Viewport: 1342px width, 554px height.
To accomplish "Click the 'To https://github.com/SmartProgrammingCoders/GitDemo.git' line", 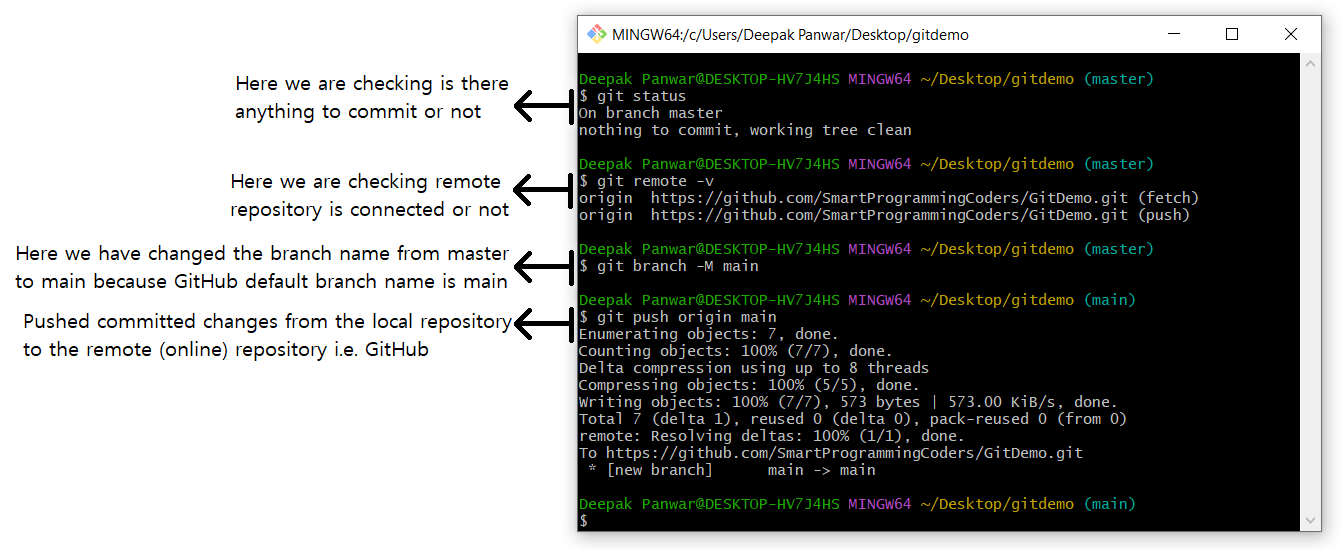I will [831, 453].
